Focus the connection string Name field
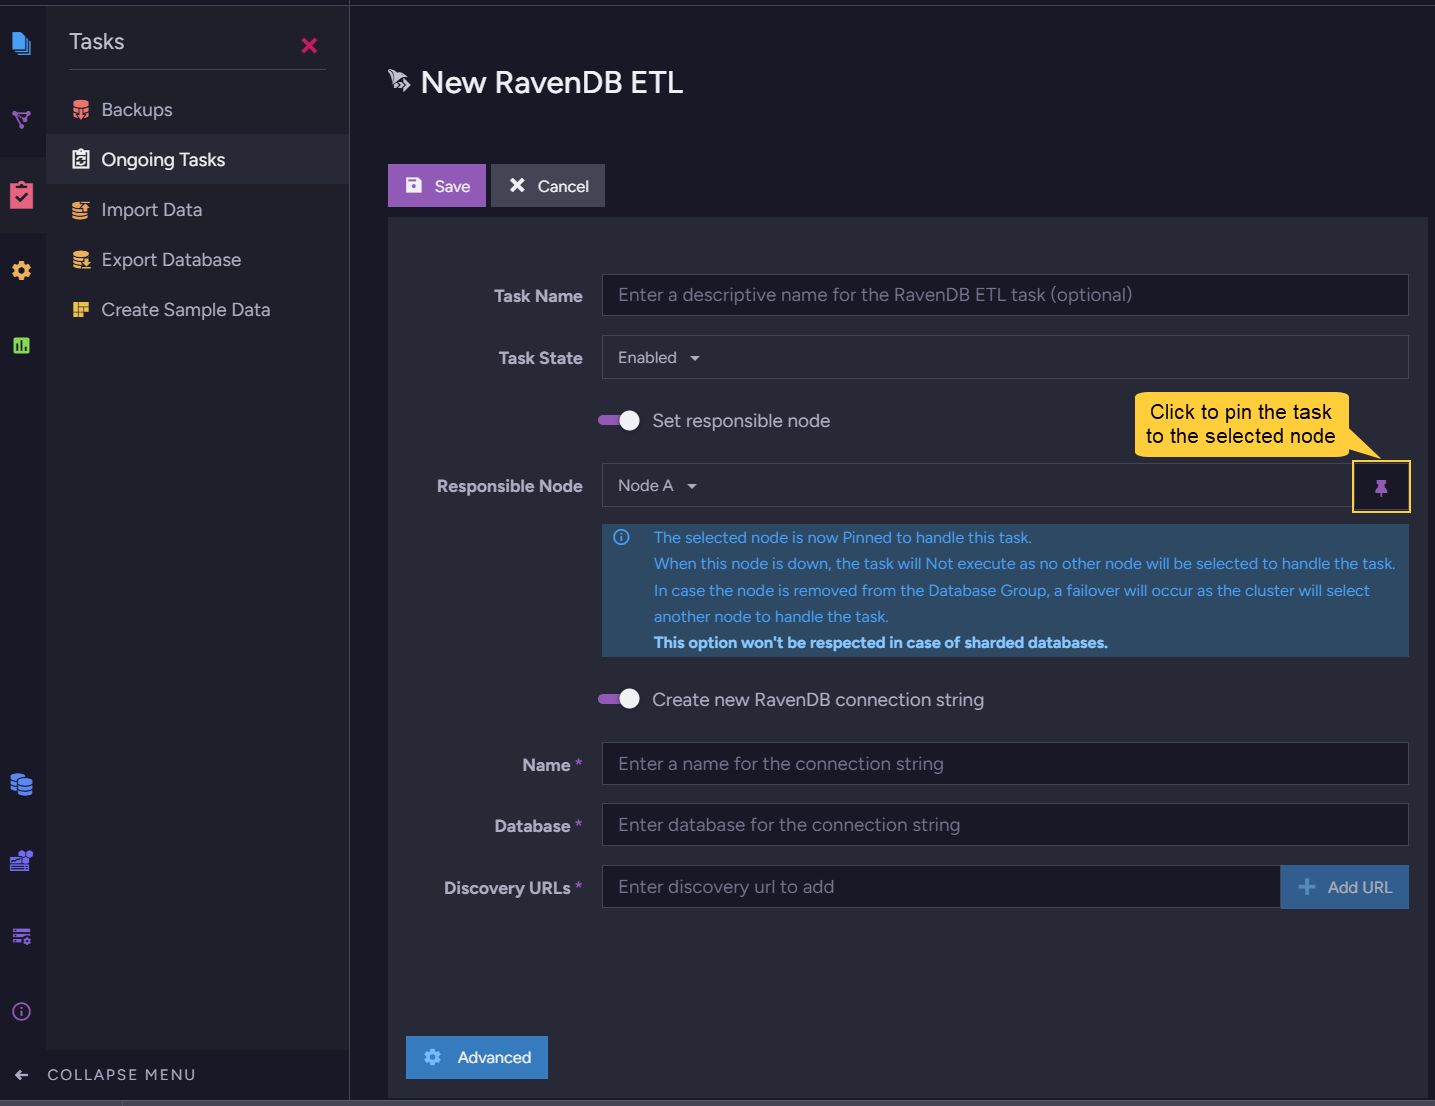Screen dimensions: 1435x1106 coord(1005,764)
